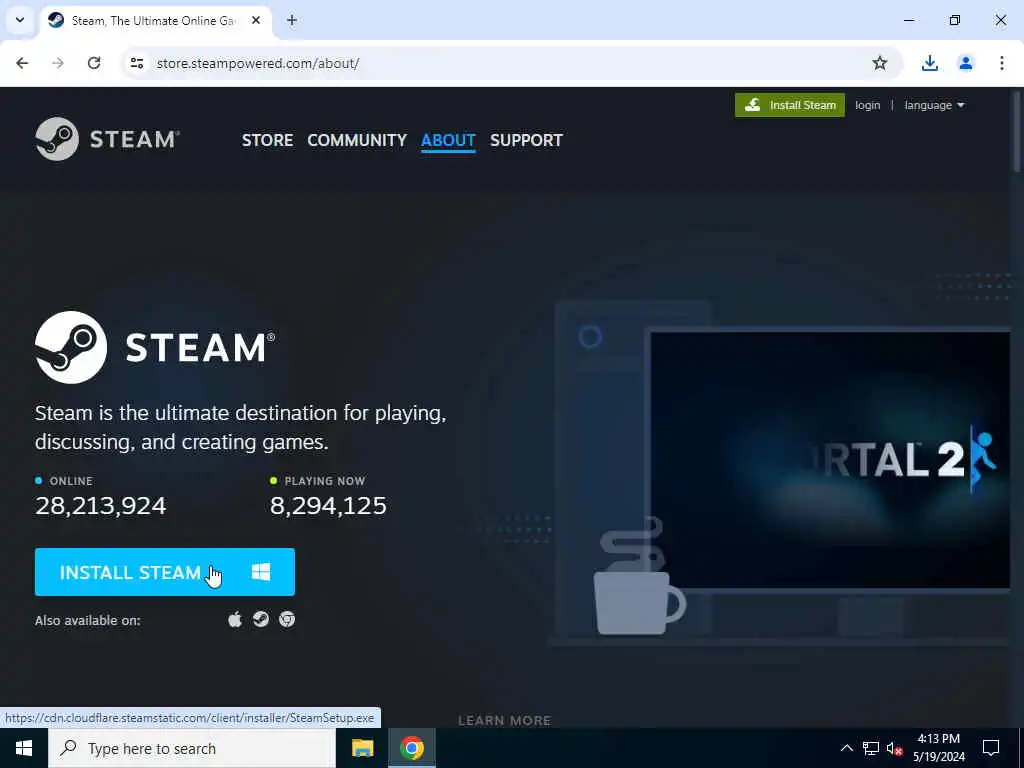Click the blue INSTALL STEAM button
The width and height of the screenshot is (1024, 768).
click(165, 572)
